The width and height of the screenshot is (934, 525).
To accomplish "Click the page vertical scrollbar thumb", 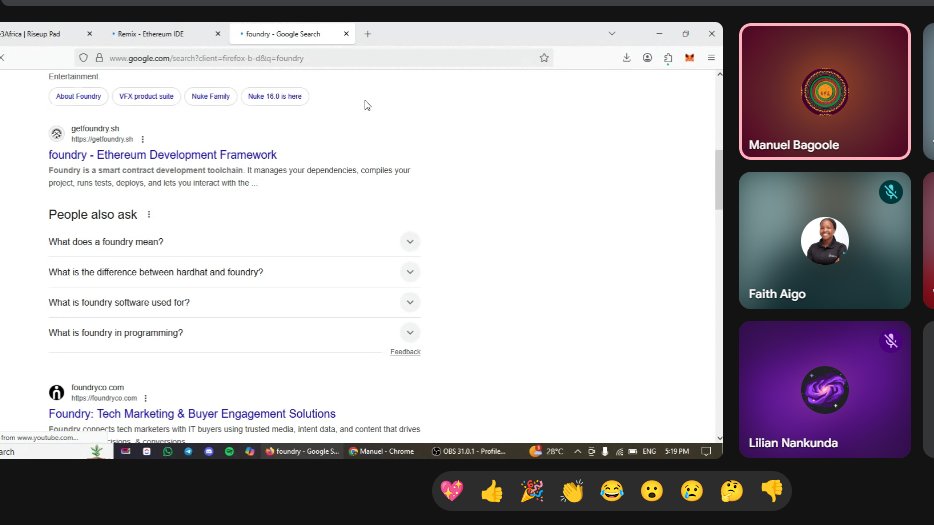I will (719, 179).
